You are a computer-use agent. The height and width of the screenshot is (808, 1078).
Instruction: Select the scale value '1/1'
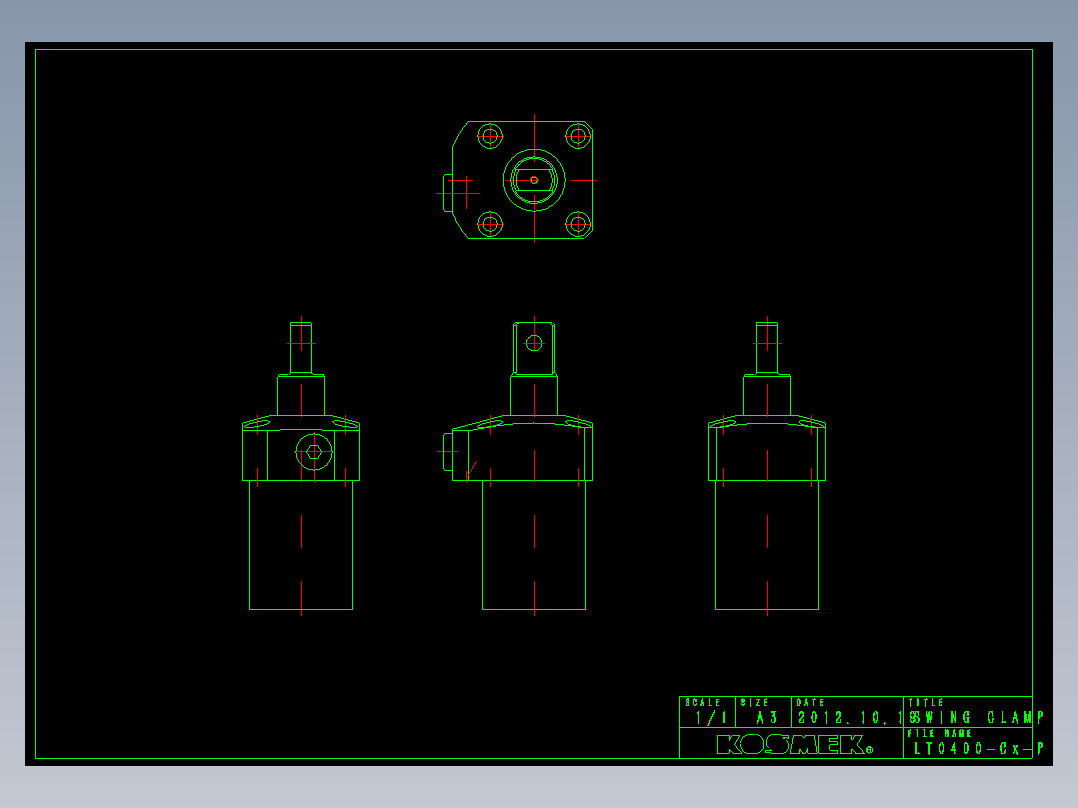[x=711, y=718]
